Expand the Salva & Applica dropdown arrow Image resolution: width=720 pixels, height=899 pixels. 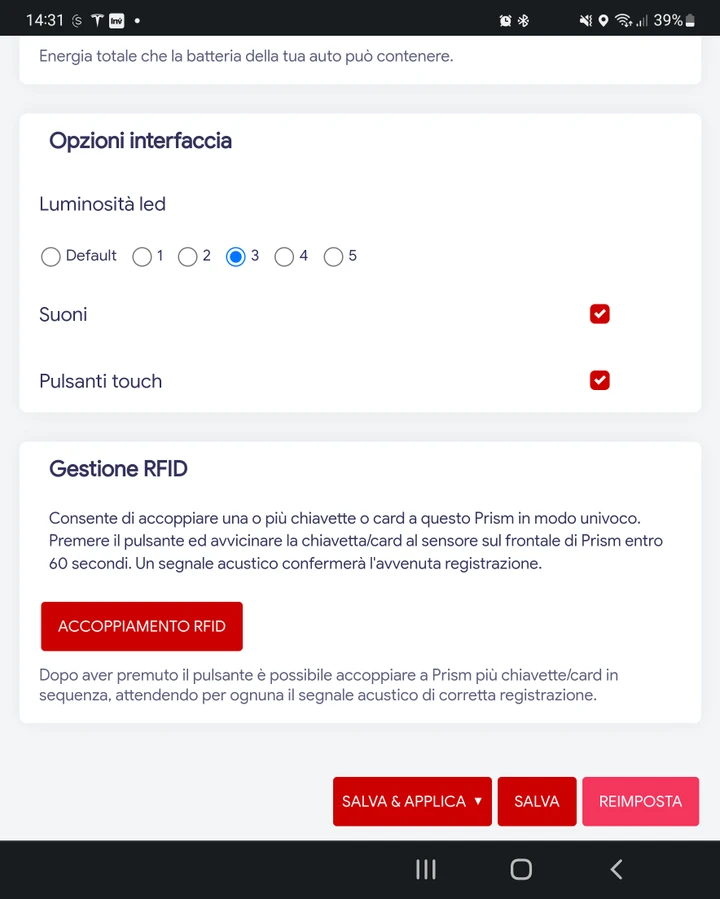[x=478, y=801]
